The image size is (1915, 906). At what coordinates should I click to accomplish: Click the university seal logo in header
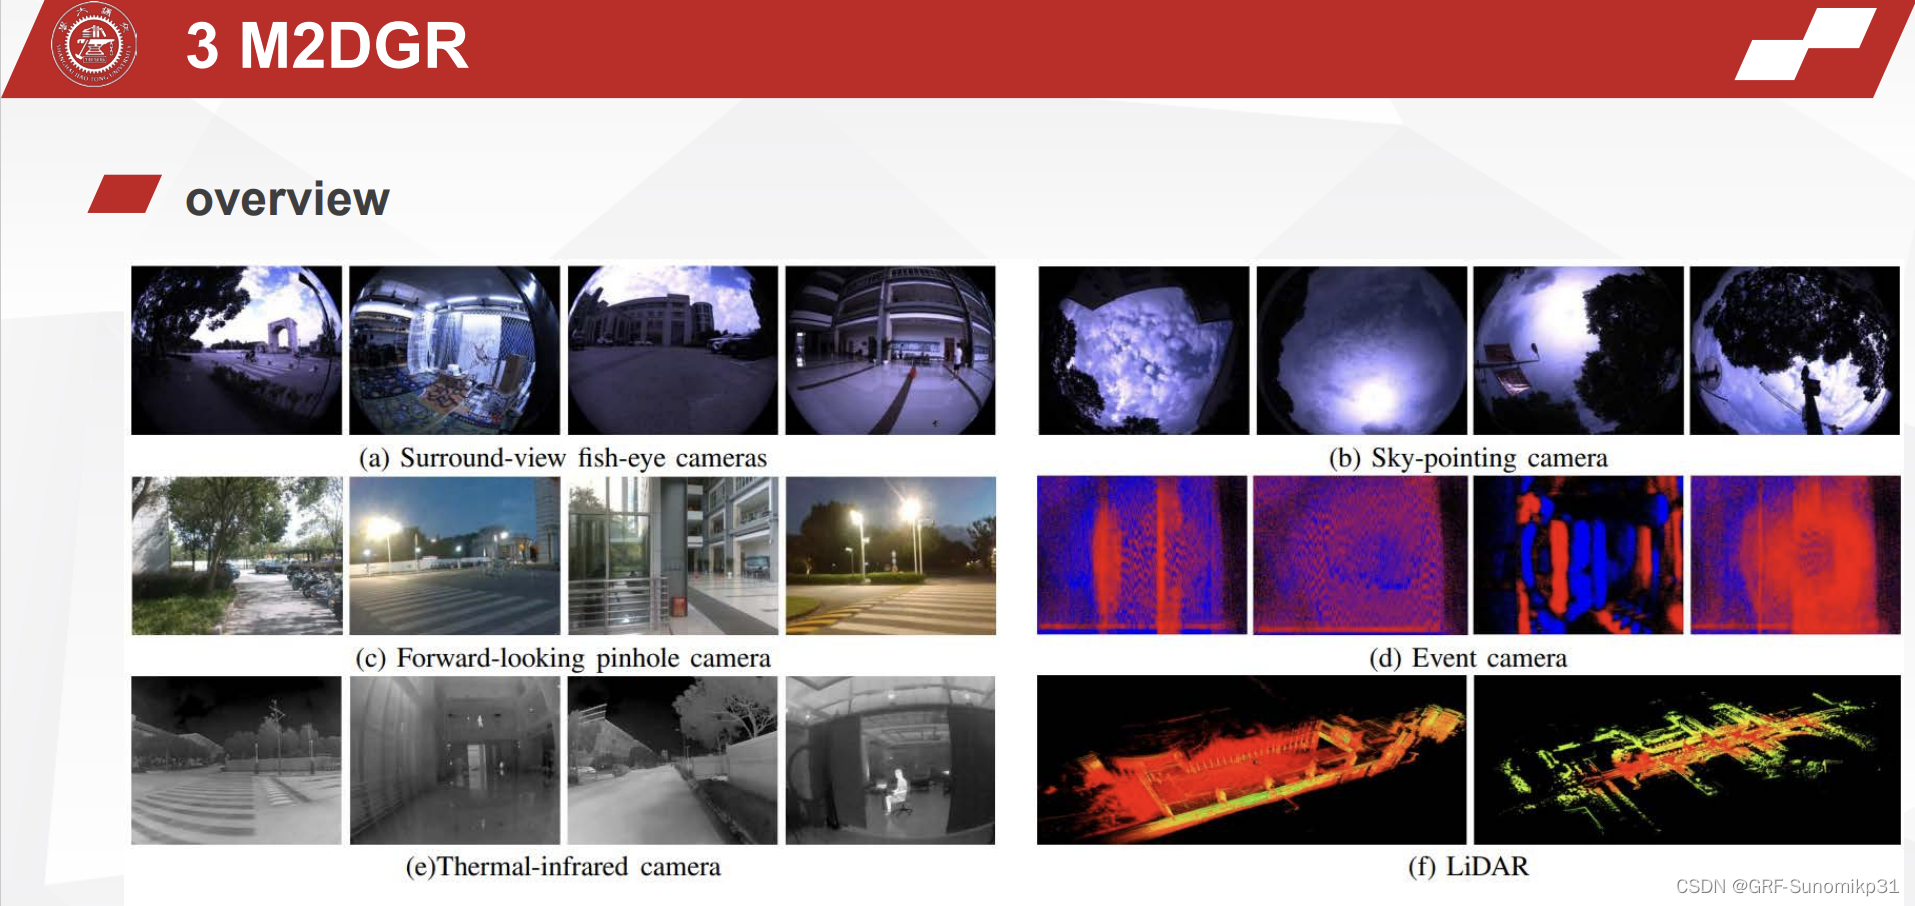click(94, 45)
